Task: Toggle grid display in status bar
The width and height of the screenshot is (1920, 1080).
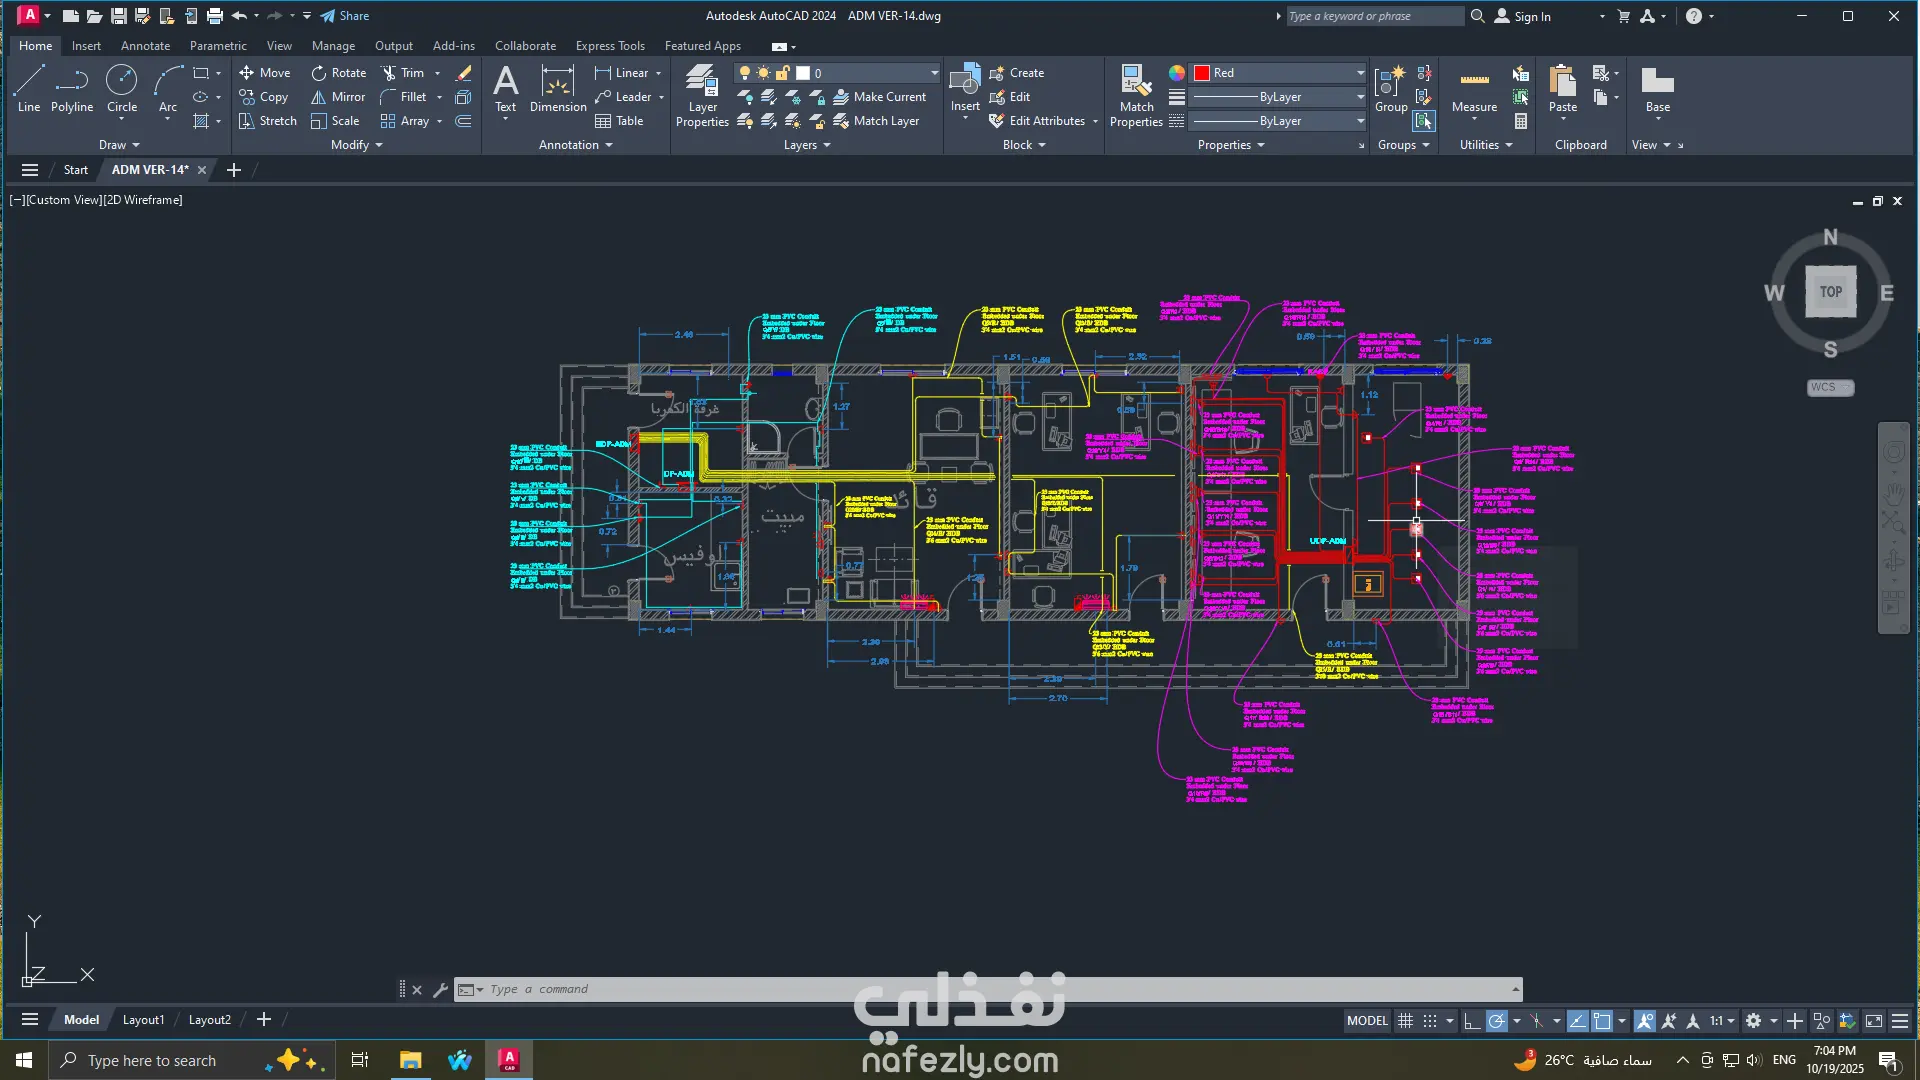Action: [1405, 1021]
